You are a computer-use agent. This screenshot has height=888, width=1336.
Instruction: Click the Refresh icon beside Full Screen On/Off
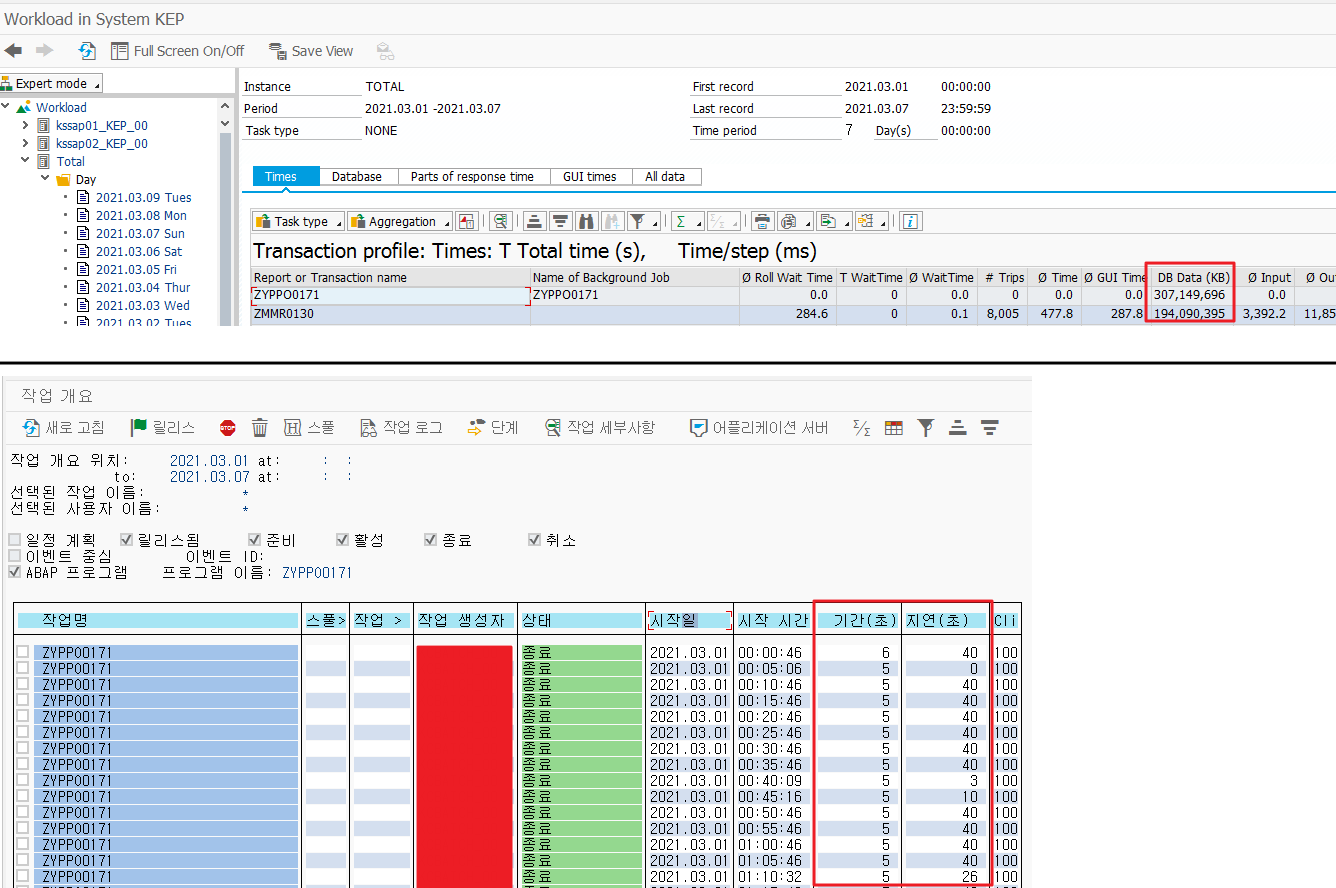[x=88, y=51]
